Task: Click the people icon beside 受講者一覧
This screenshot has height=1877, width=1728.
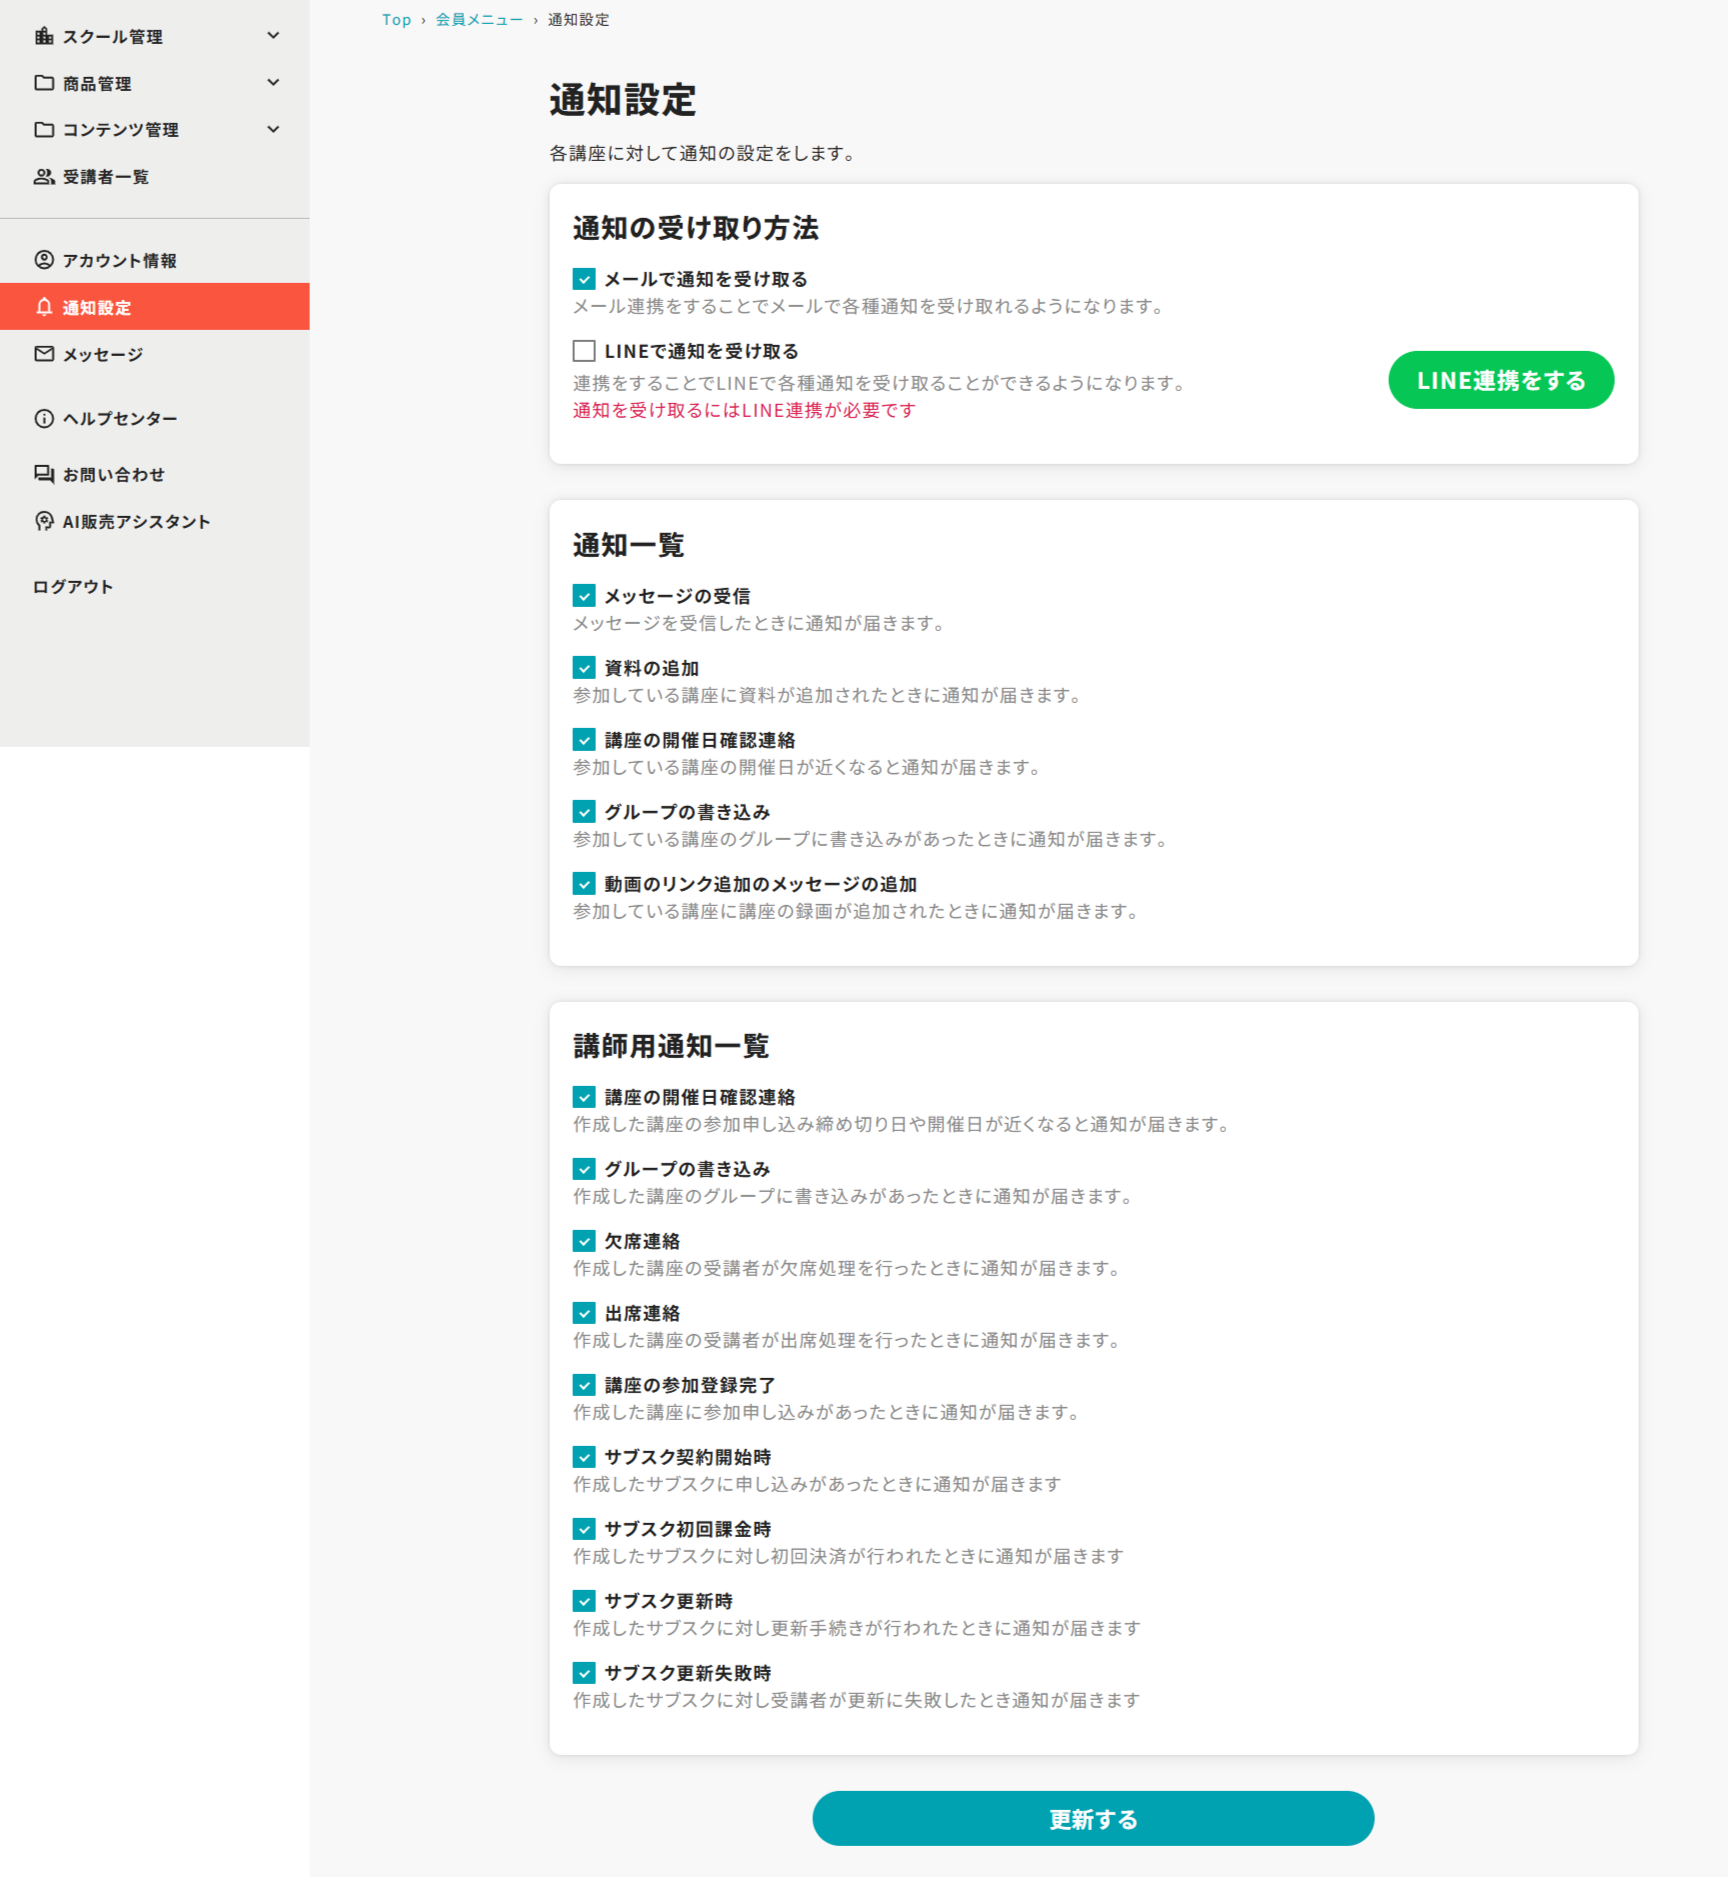Action: click(x=44, y=177)
